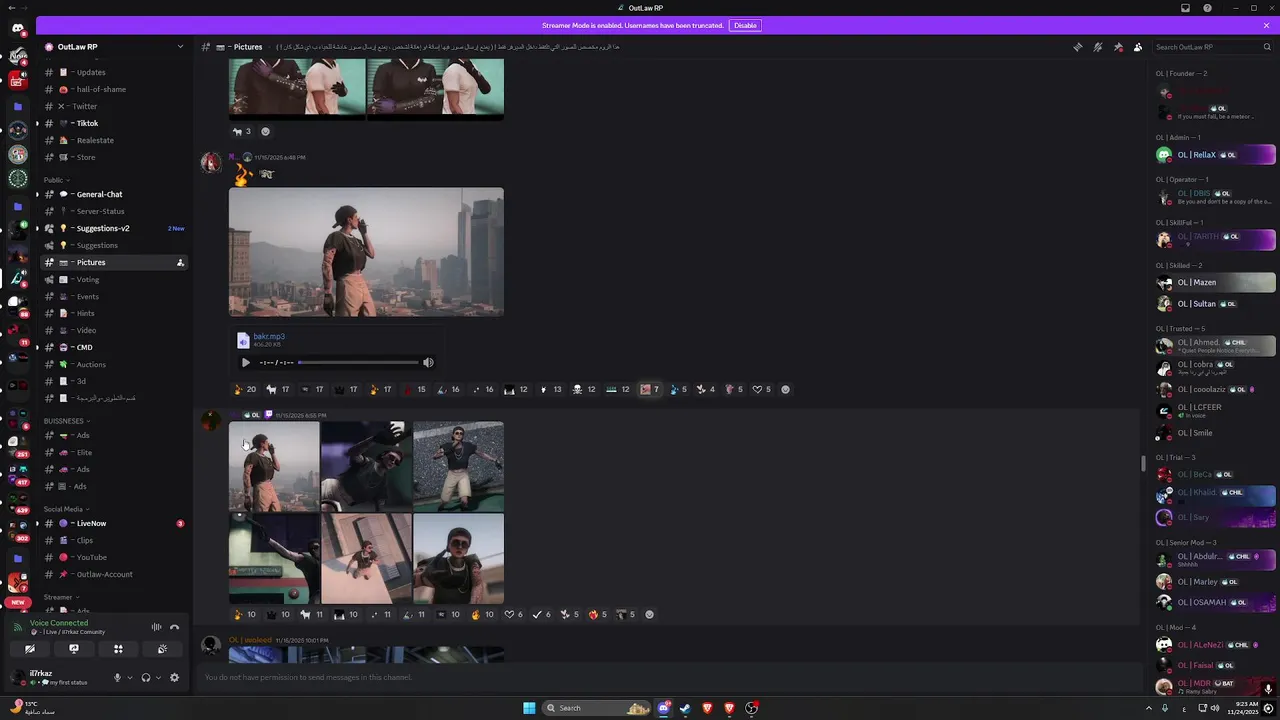Open User Settings gear icon
Screen dimensions: 1280x720
[174, 677]
